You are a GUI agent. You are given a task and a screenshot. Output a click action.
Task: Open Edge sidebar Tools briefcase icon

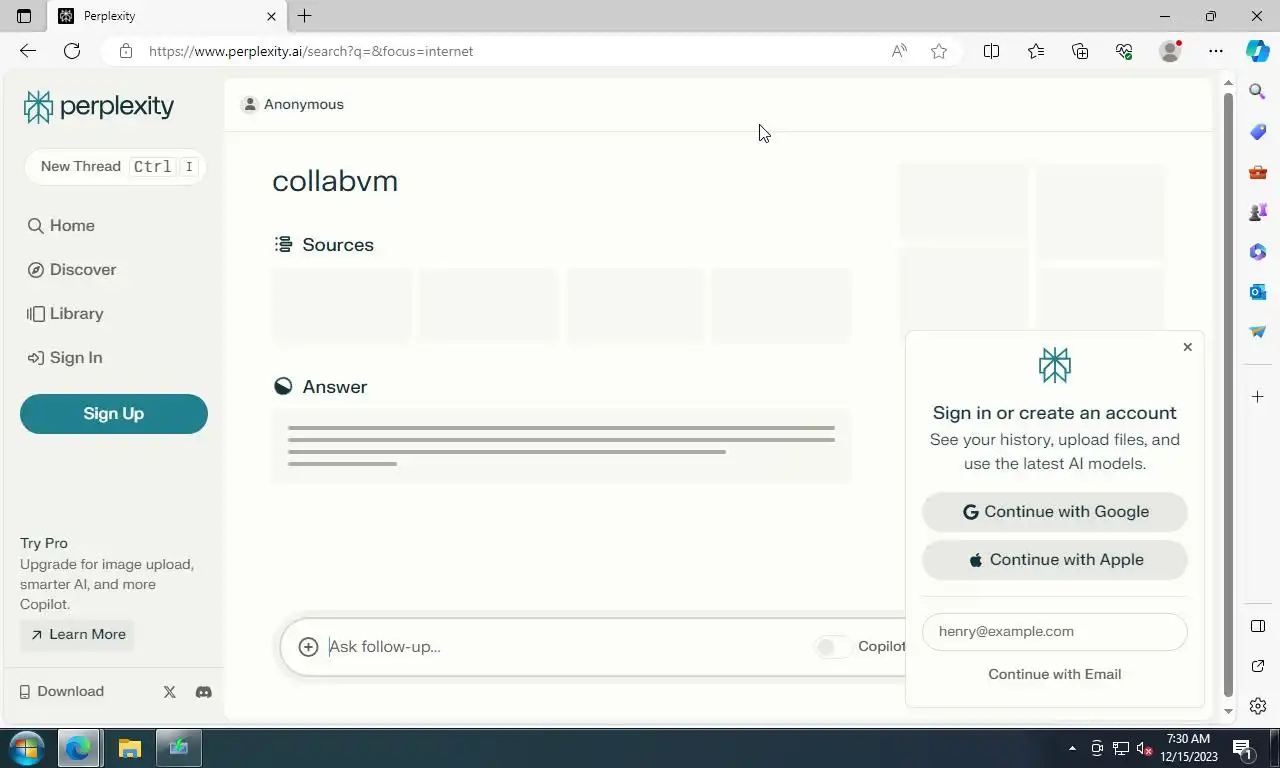[1258, 172]
